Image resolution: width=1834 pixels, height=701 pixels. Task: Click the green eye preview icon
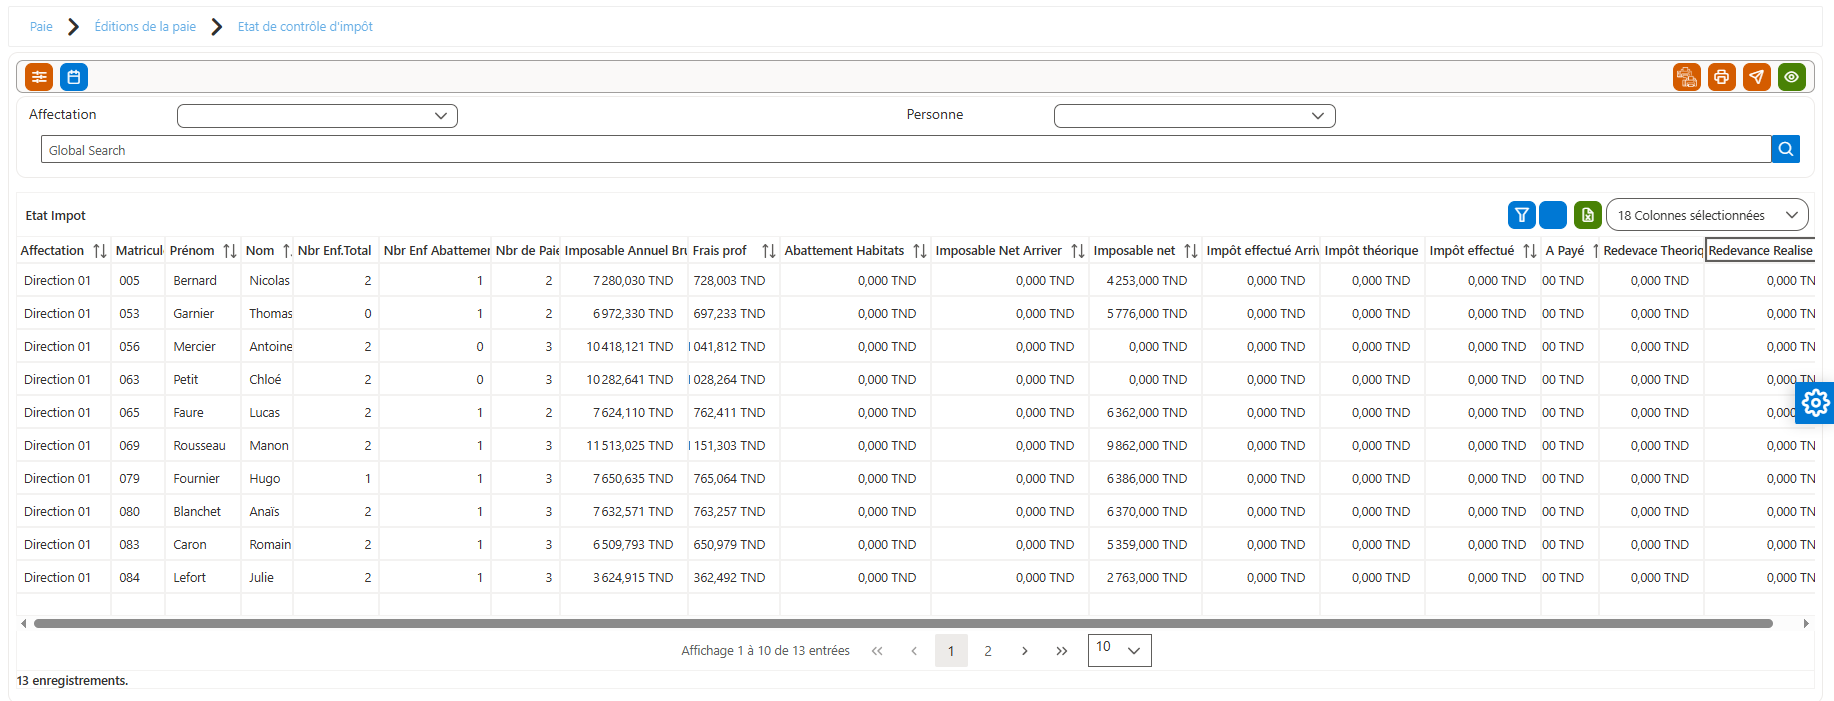[x=1792, y=77]
